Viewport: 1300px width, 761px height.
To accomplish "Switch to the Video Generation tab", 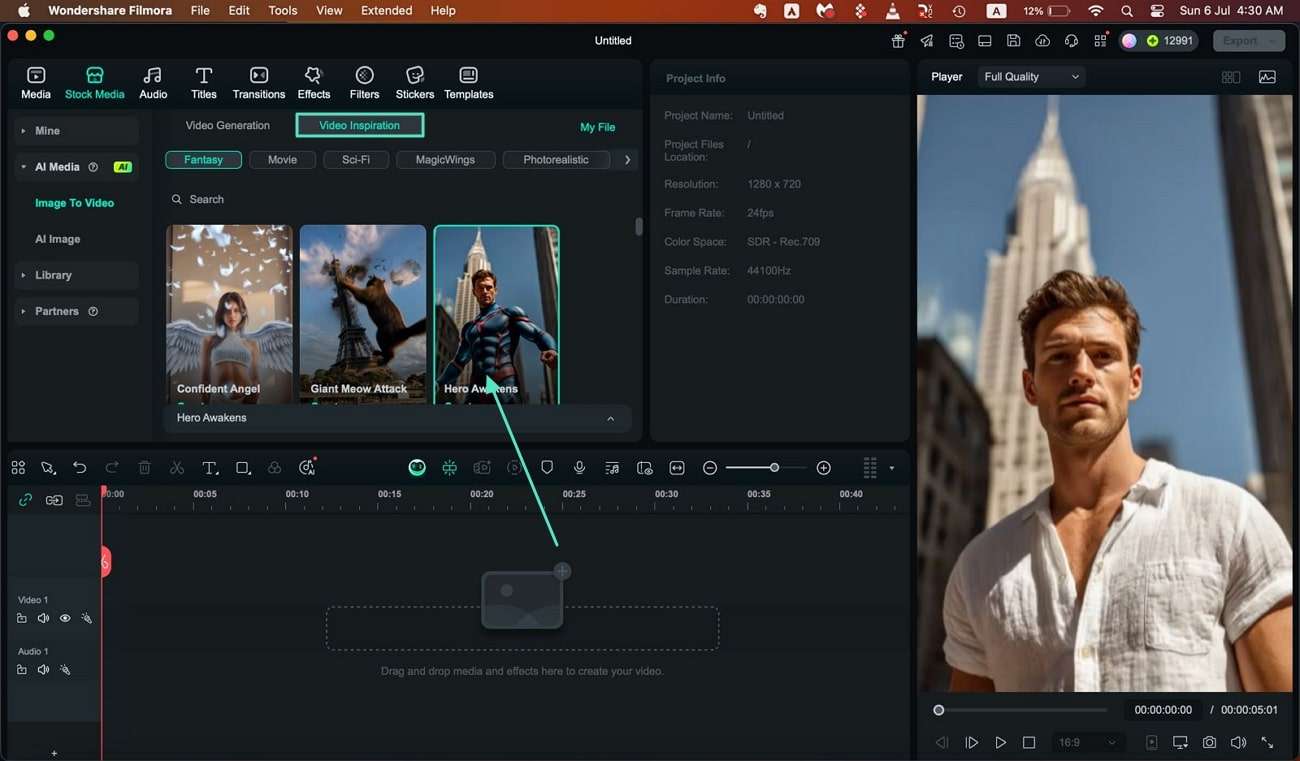I will (228, 125).
